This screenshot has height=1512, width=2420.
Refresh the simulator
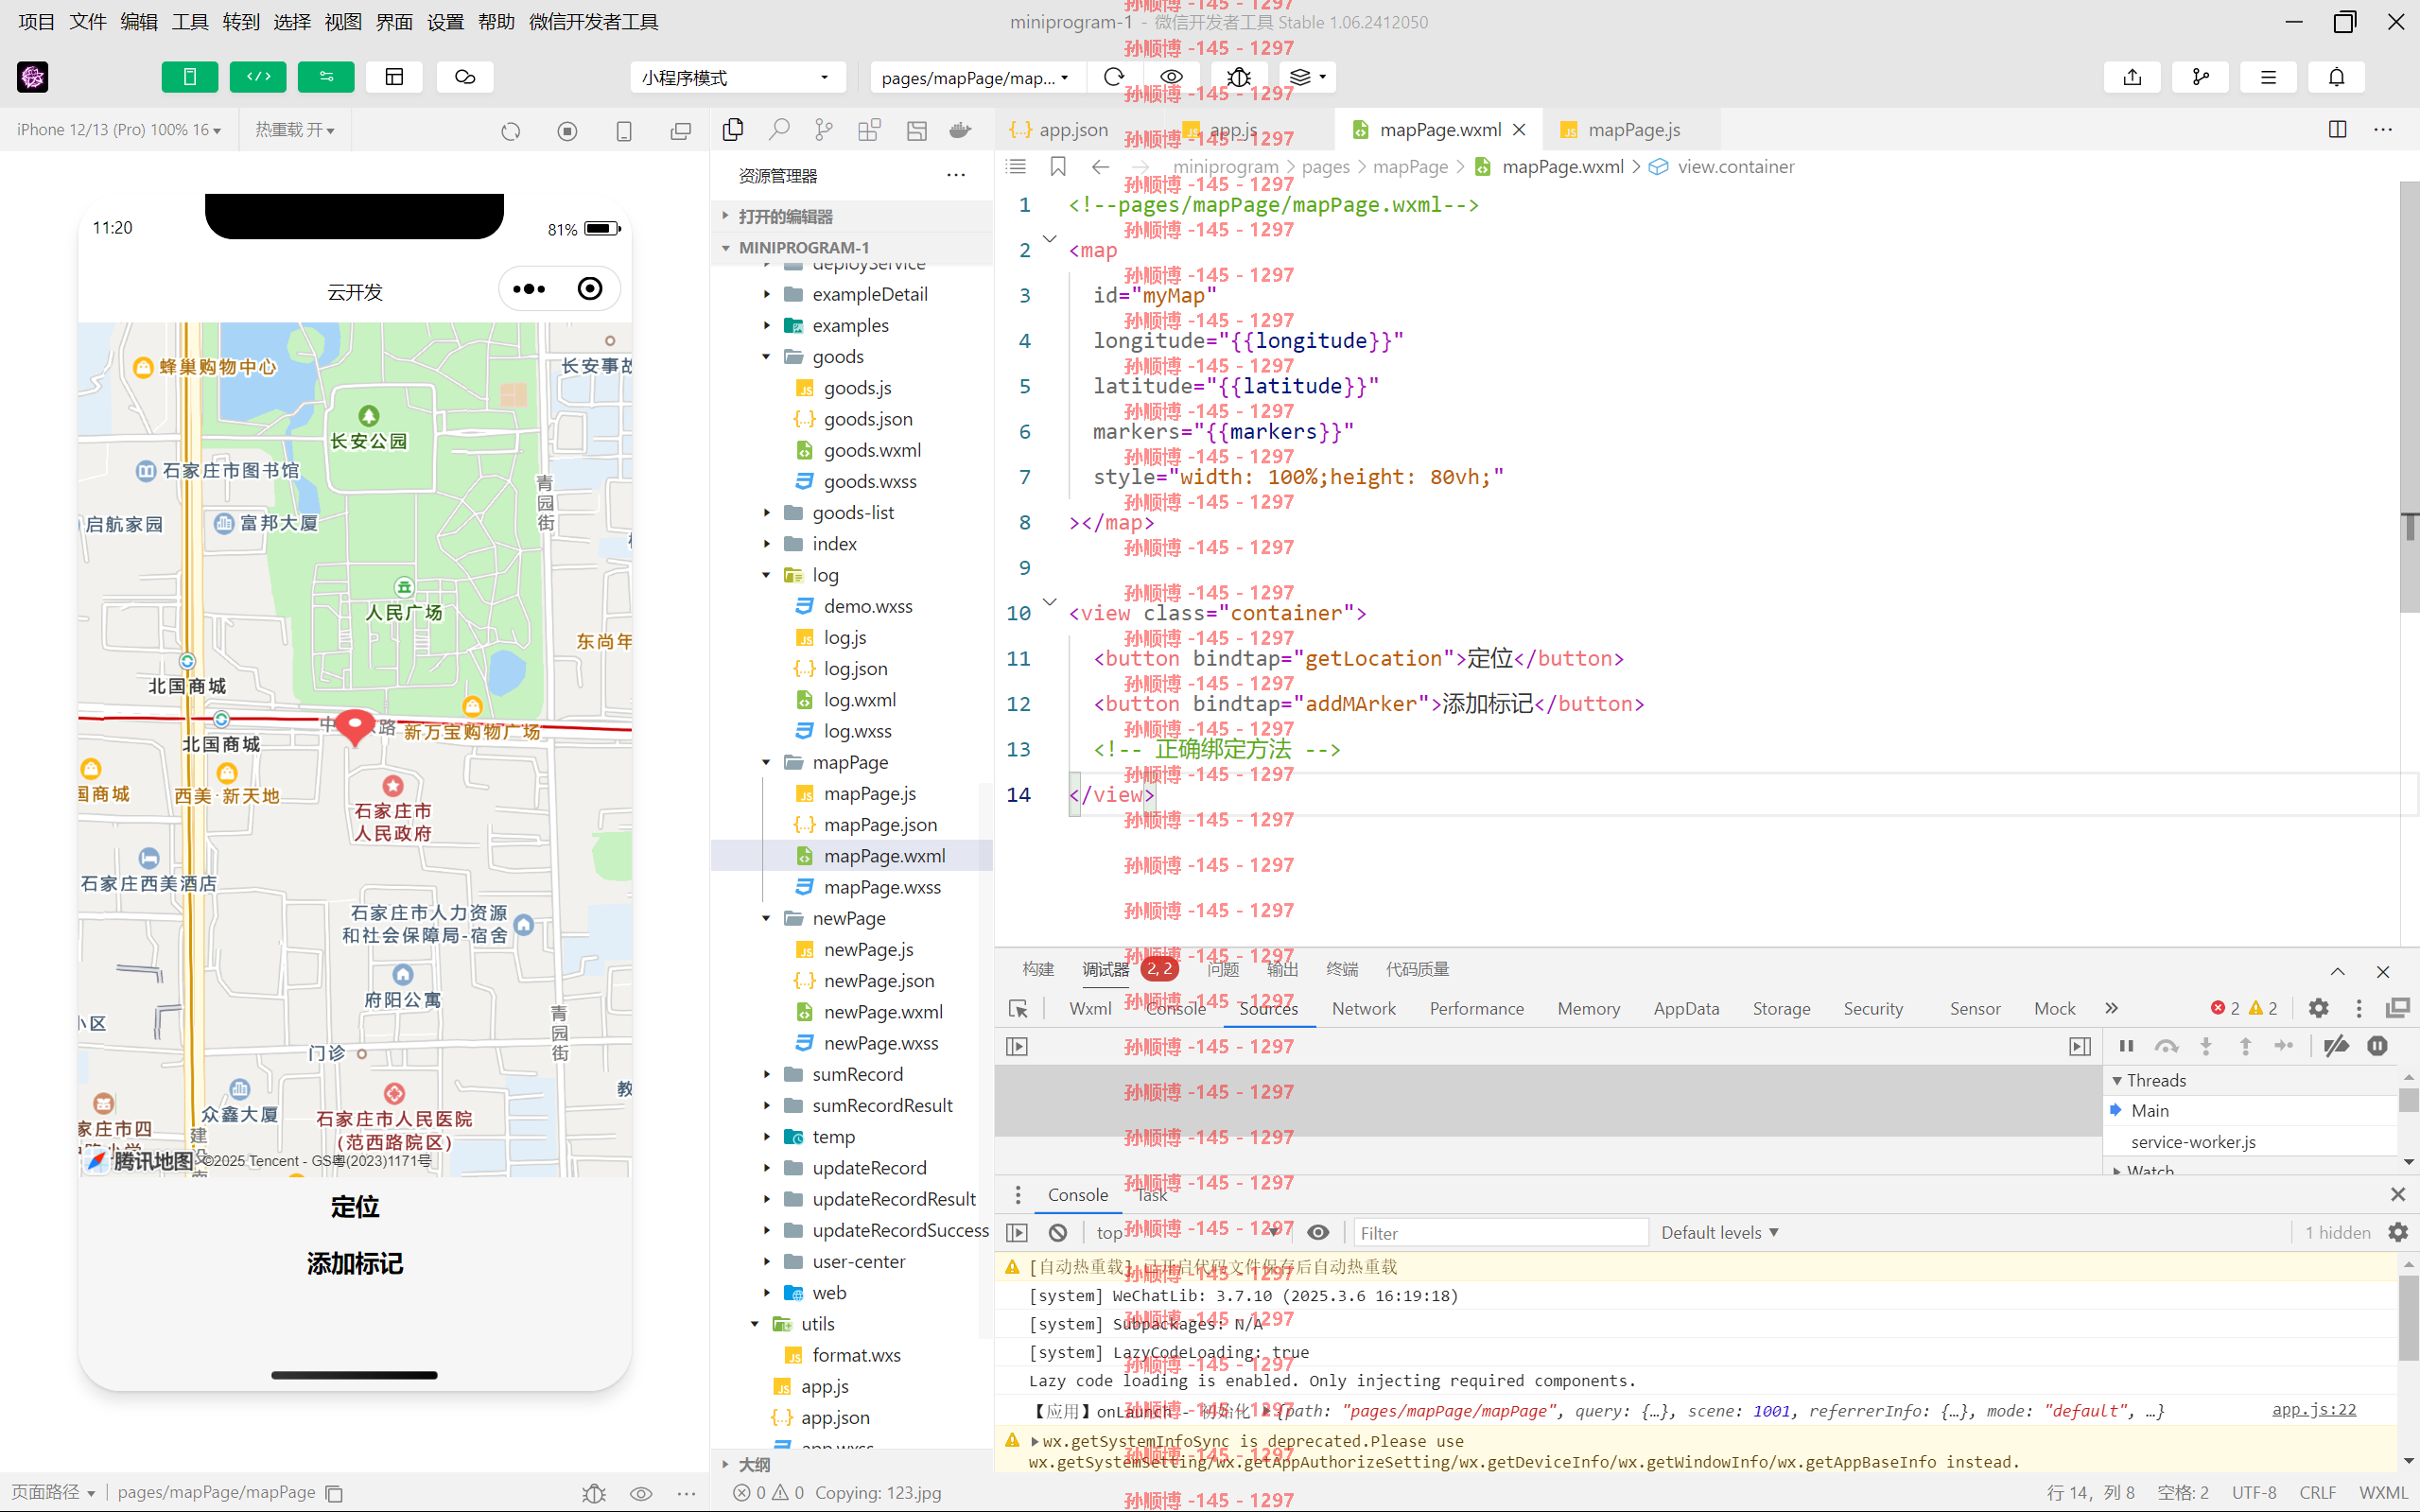(x=511, y=131)
